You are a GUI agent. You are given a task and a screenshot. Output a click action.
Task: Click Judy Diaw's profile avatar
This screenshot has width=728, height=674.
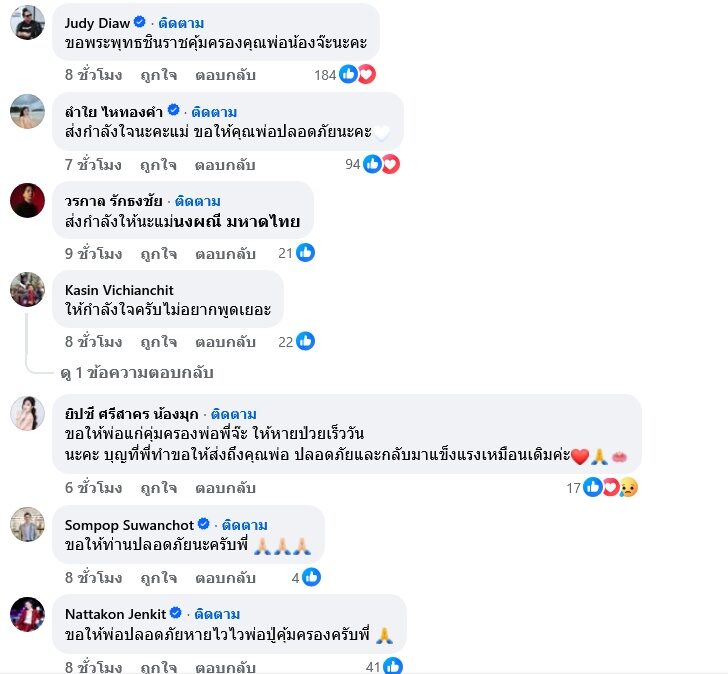coord(27,22)
